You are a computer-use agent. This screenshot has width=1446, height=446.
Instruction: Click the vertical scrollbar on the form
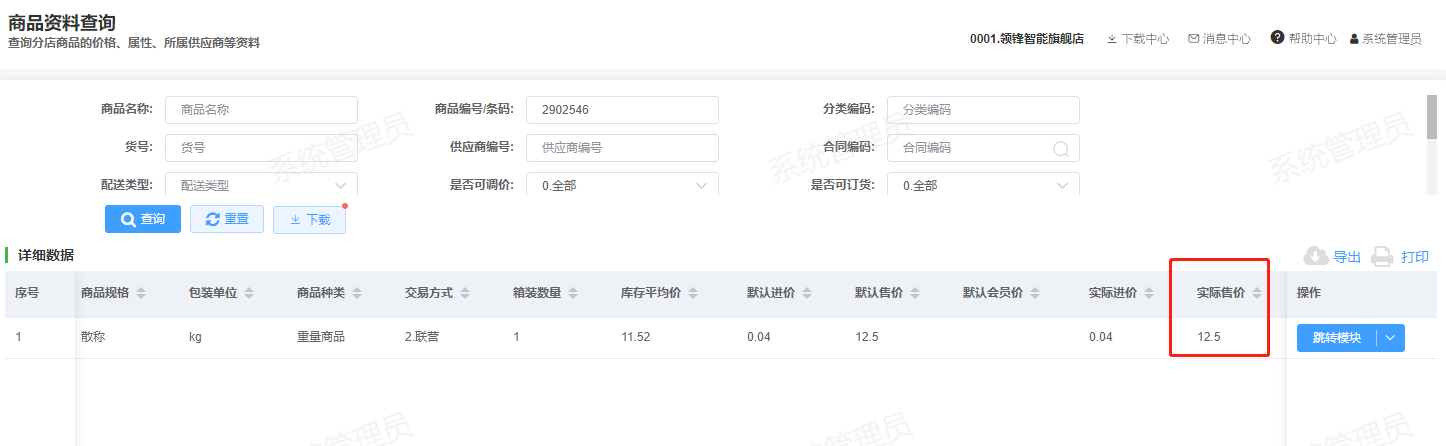pyautogui.click(x=1432, y=117)
